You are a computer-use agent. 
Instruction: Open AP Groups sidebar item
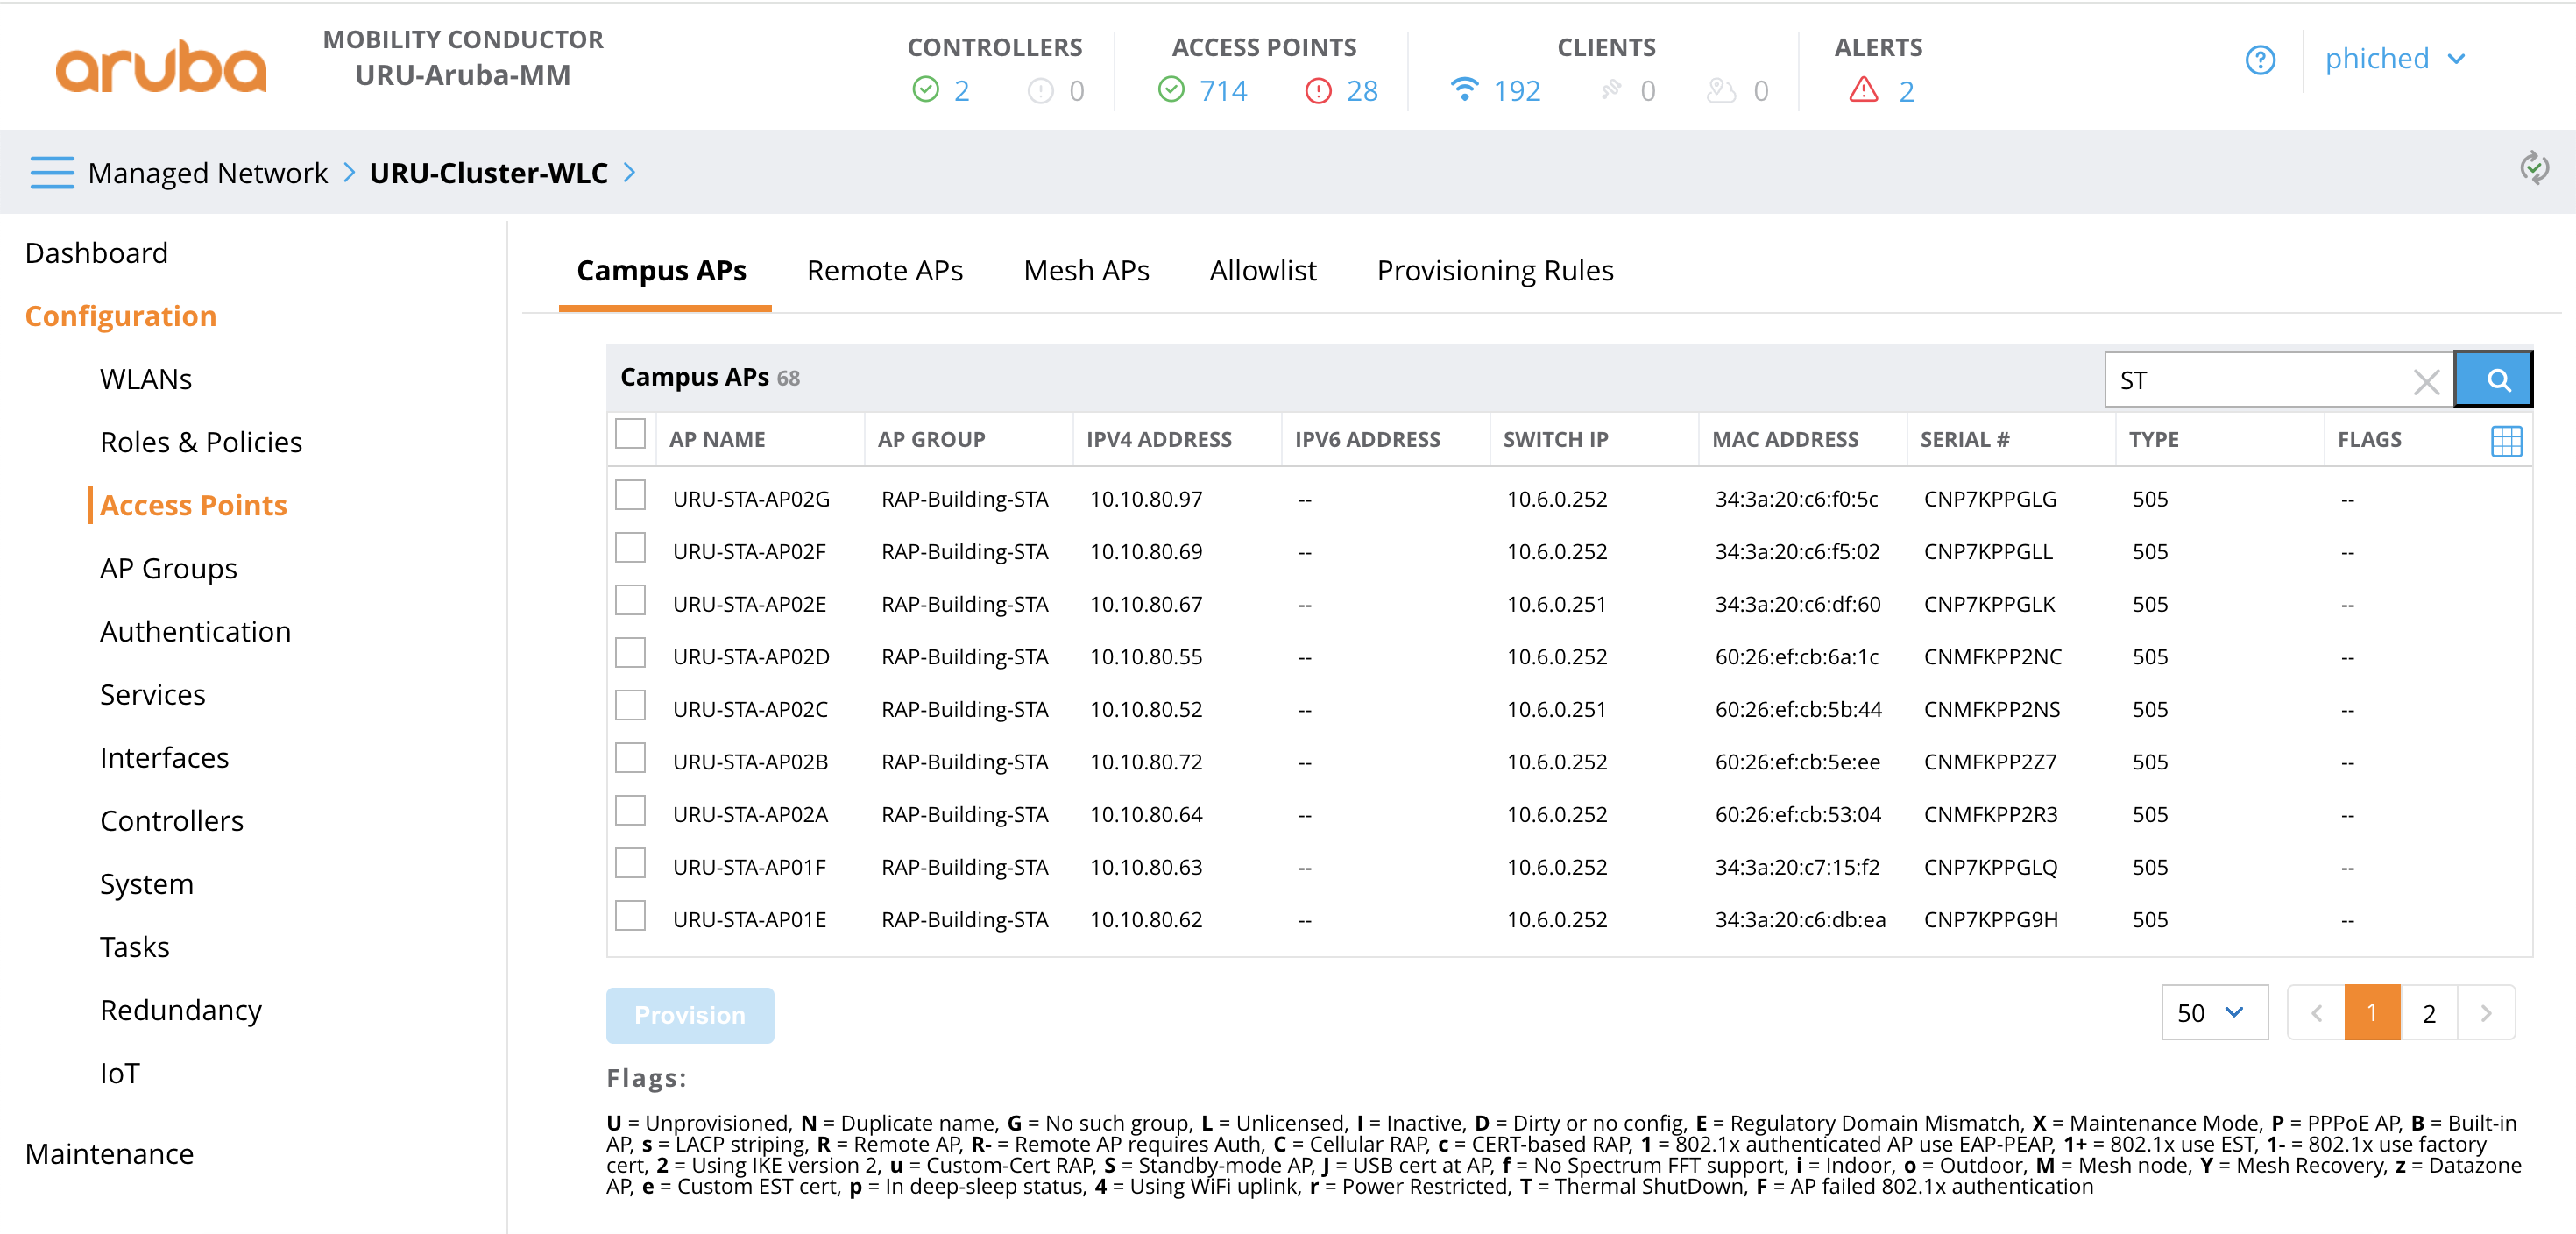(169, 568)
